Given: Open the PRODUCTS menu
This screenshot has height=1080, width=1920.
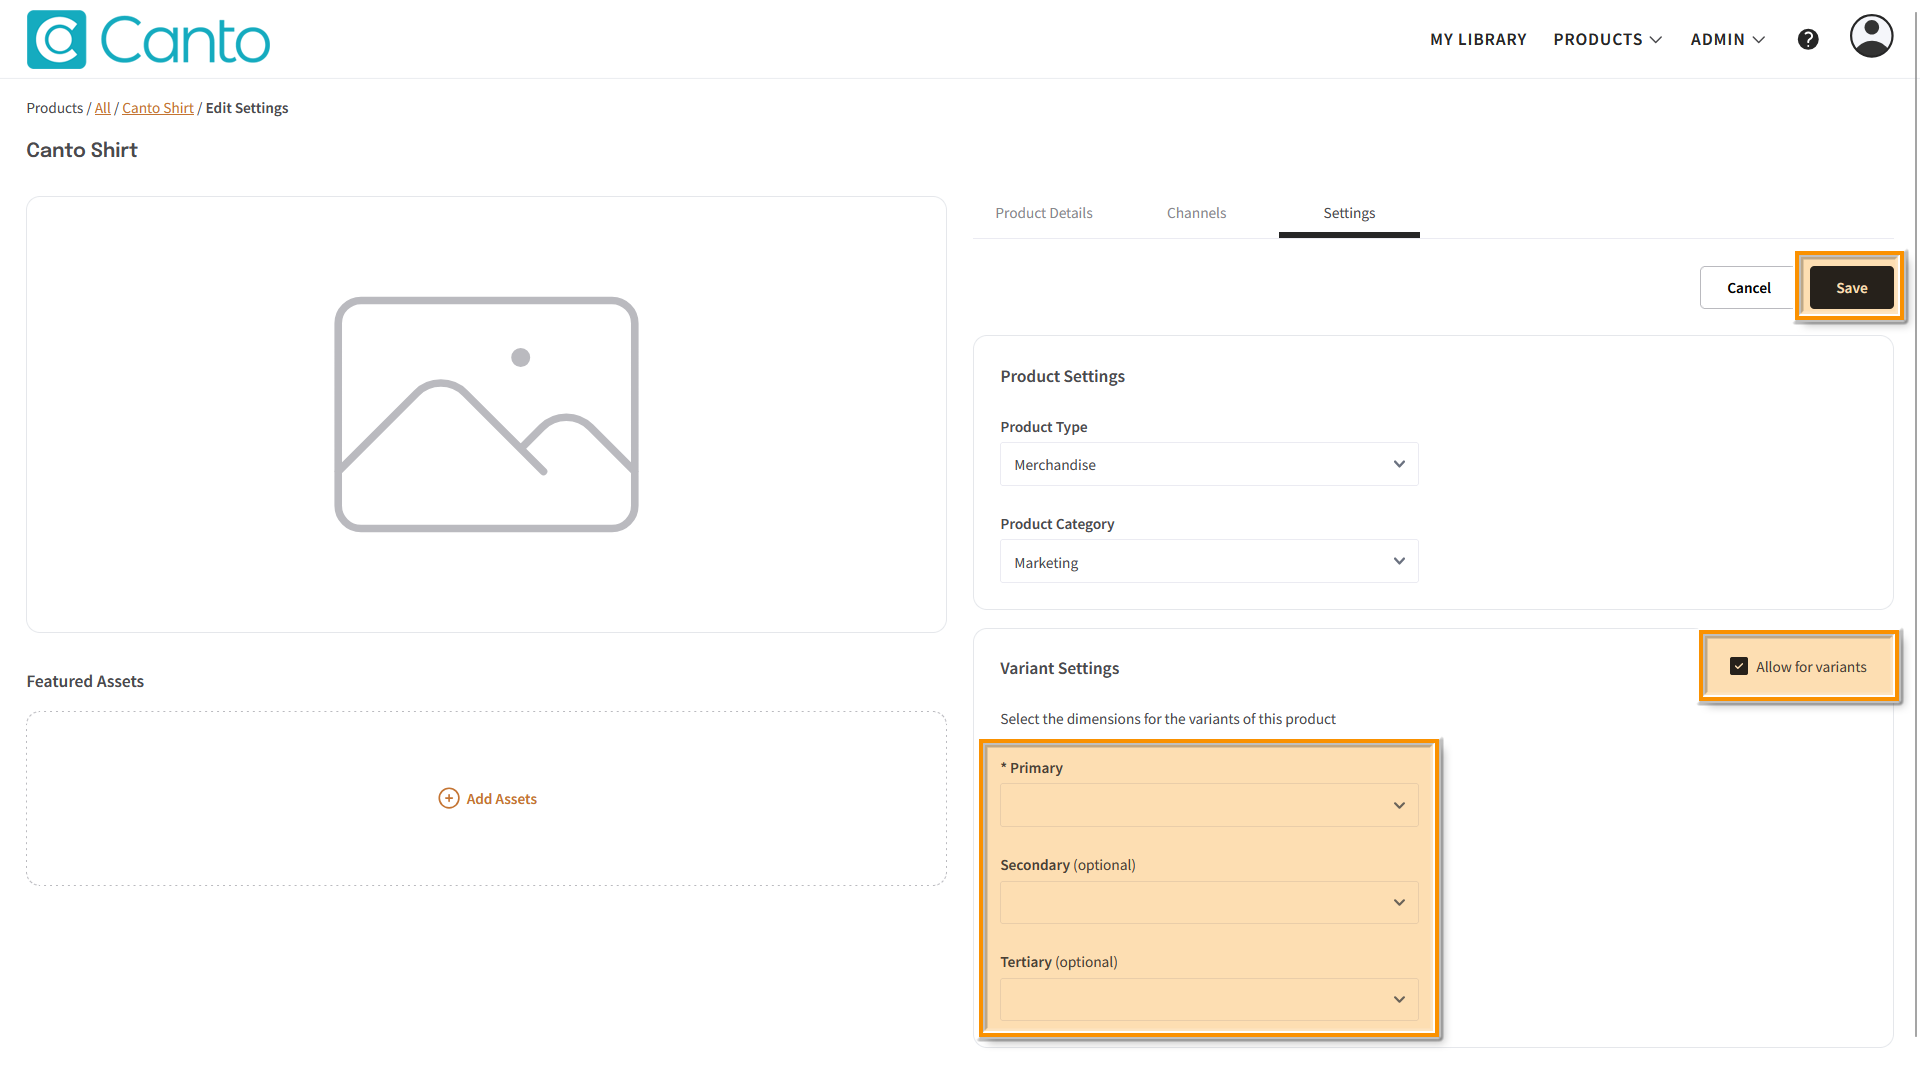Looking at the screenshot, I should coord(1607,39).
